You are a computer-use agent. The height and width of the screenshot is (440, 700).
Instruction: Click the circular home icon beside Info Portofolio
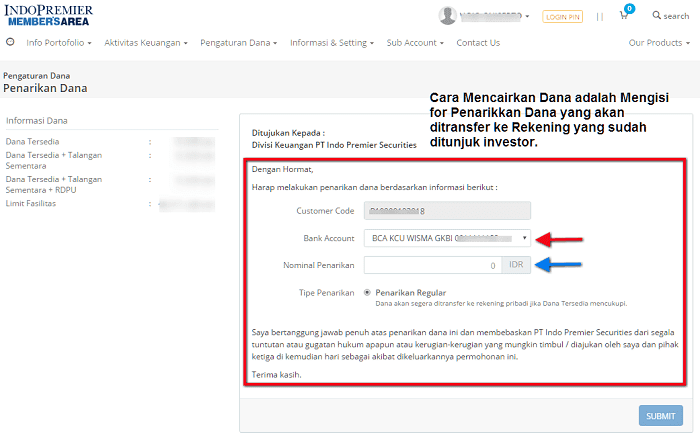(10, 42)
